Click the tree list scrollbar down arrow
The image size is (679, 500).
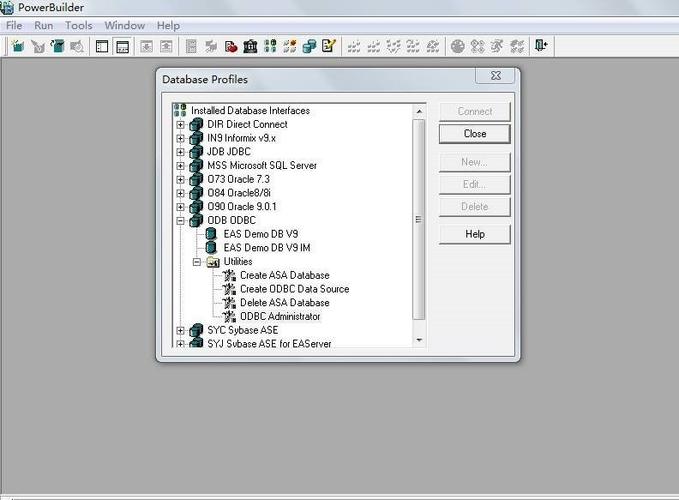(419, 340)
